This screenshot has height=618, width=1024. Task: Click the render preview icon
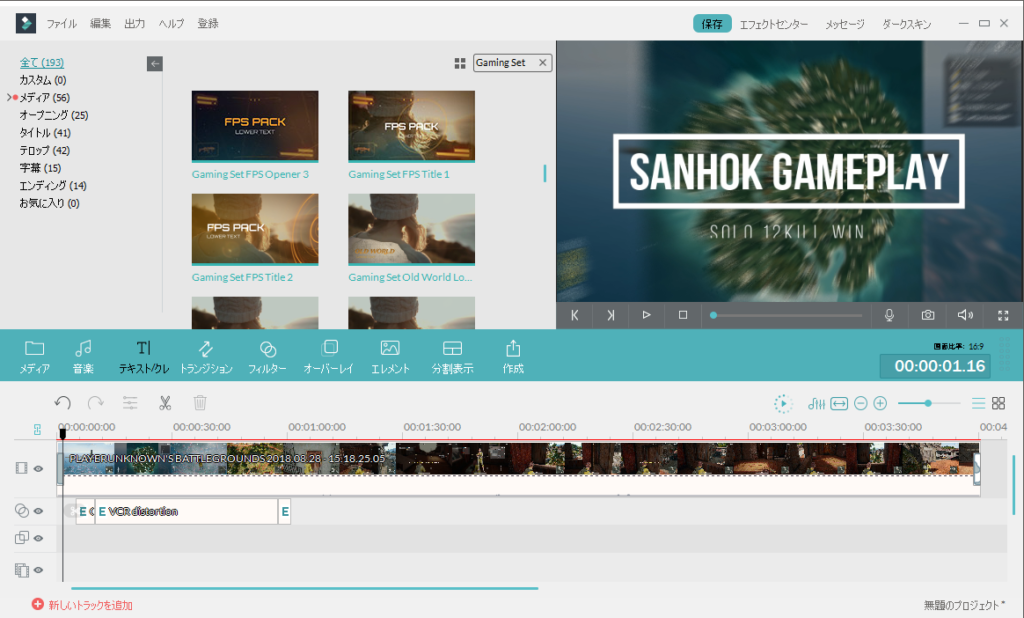click(x=783, y=404)
